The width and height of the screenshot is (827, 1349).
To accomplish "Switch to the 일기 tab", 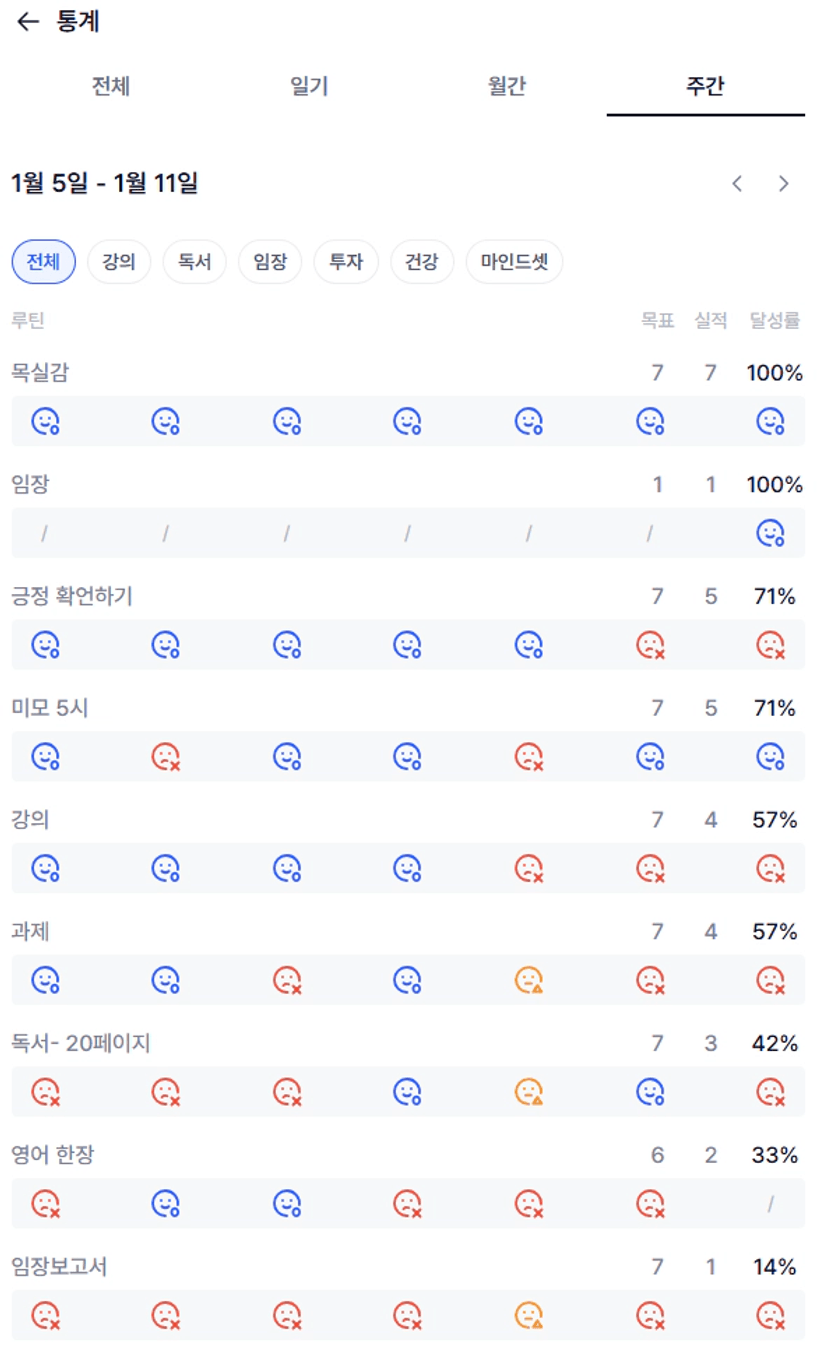I will click(309, 87).
